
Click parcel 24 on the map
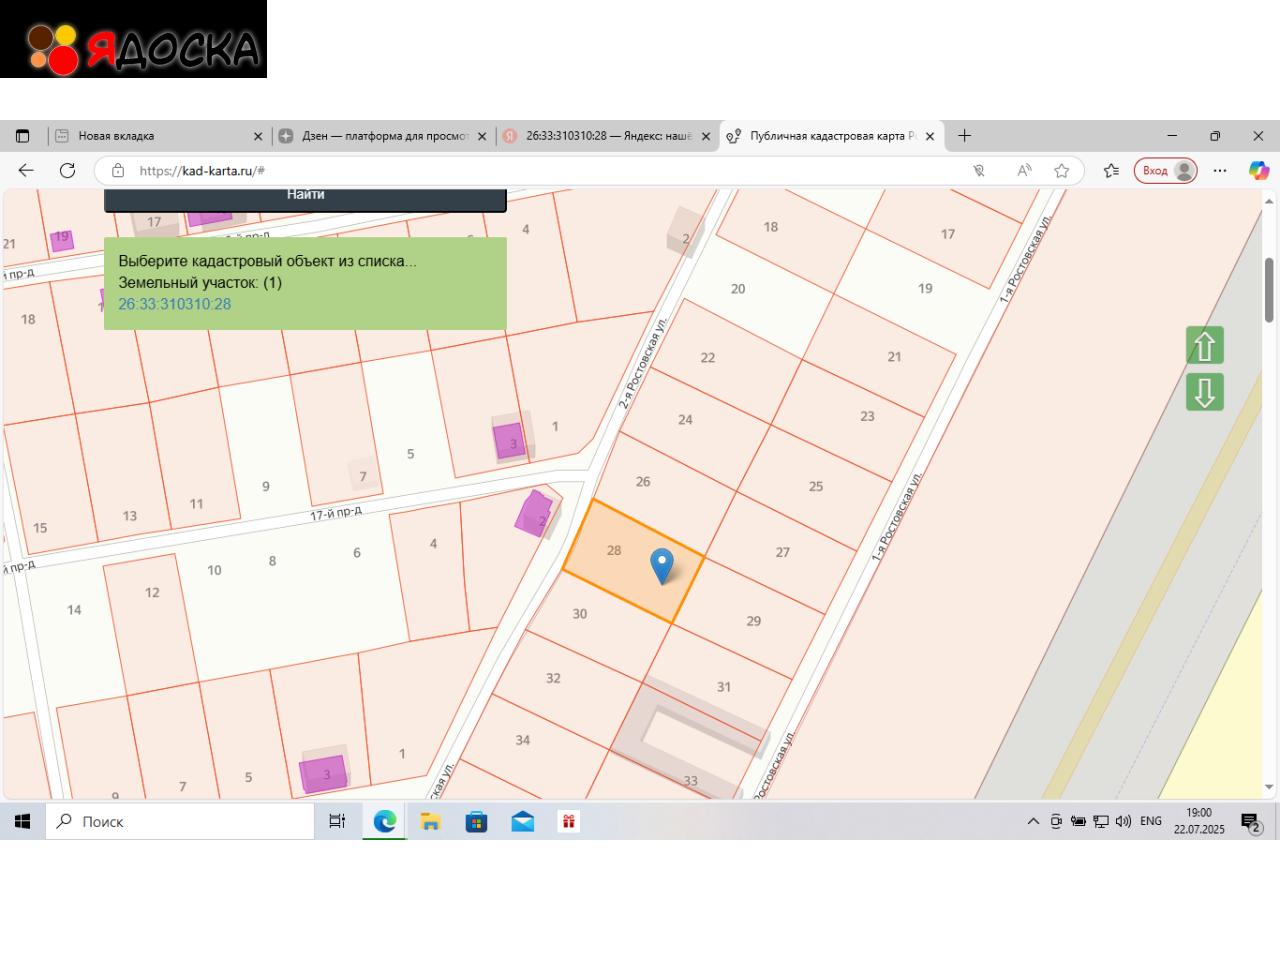pos(685,420)
